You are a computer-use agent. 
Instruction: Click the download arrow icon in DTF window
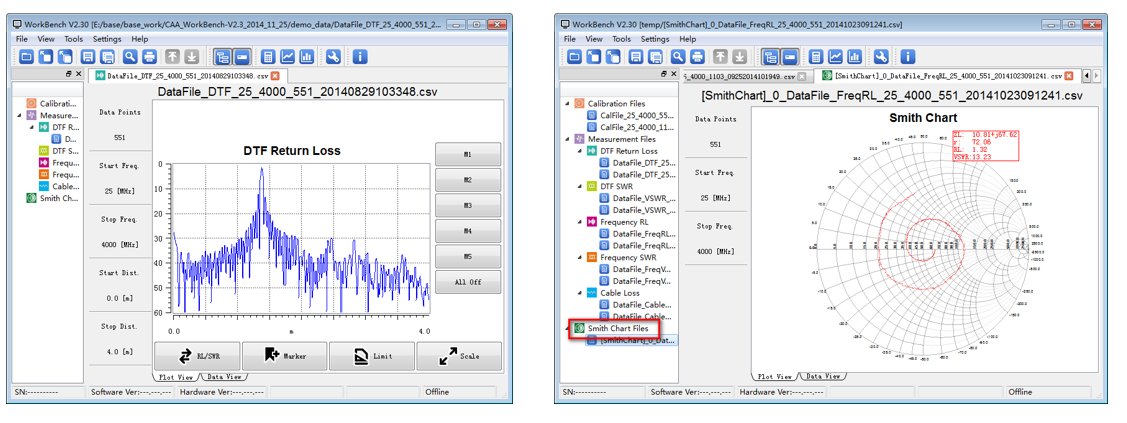click(192, 57)
